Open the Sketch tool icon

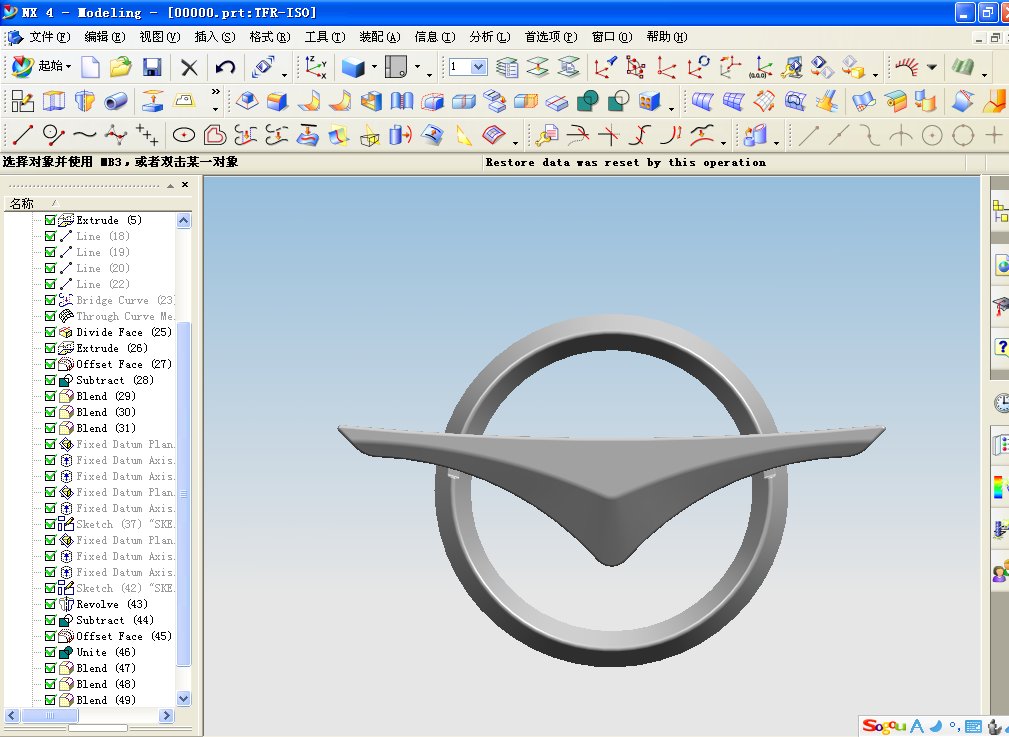pyautogui.click(x=23, y=101)
